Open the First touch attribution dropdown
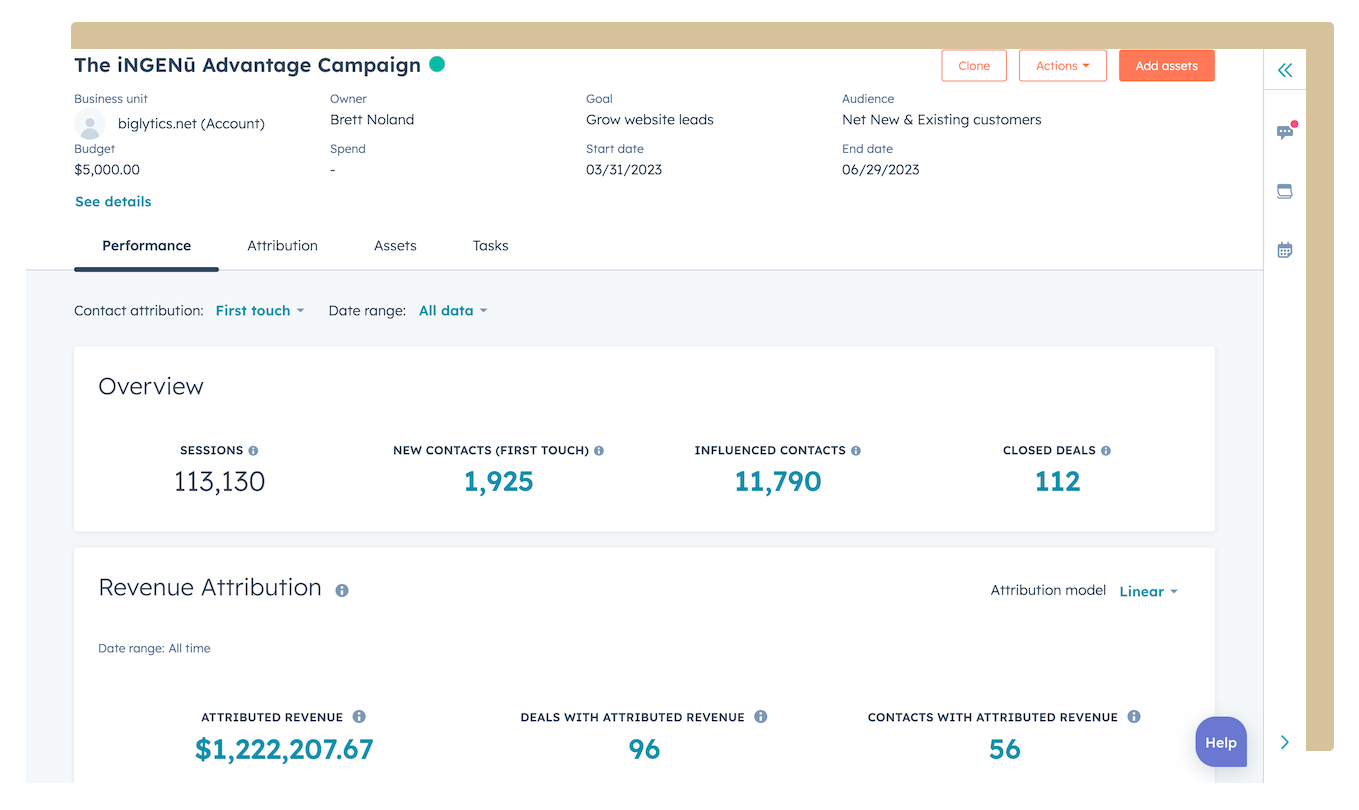 (x=260, y=311)
